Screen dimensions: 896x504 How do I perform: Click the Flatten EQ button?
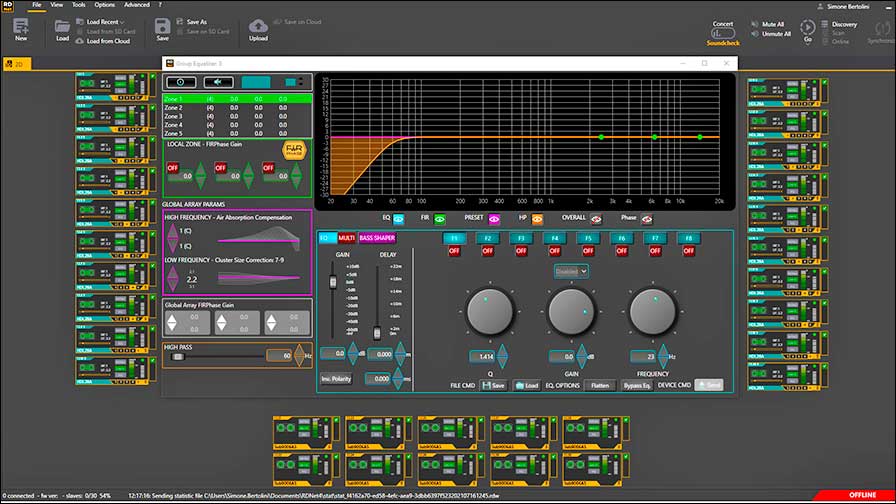[x=599, y=386]
